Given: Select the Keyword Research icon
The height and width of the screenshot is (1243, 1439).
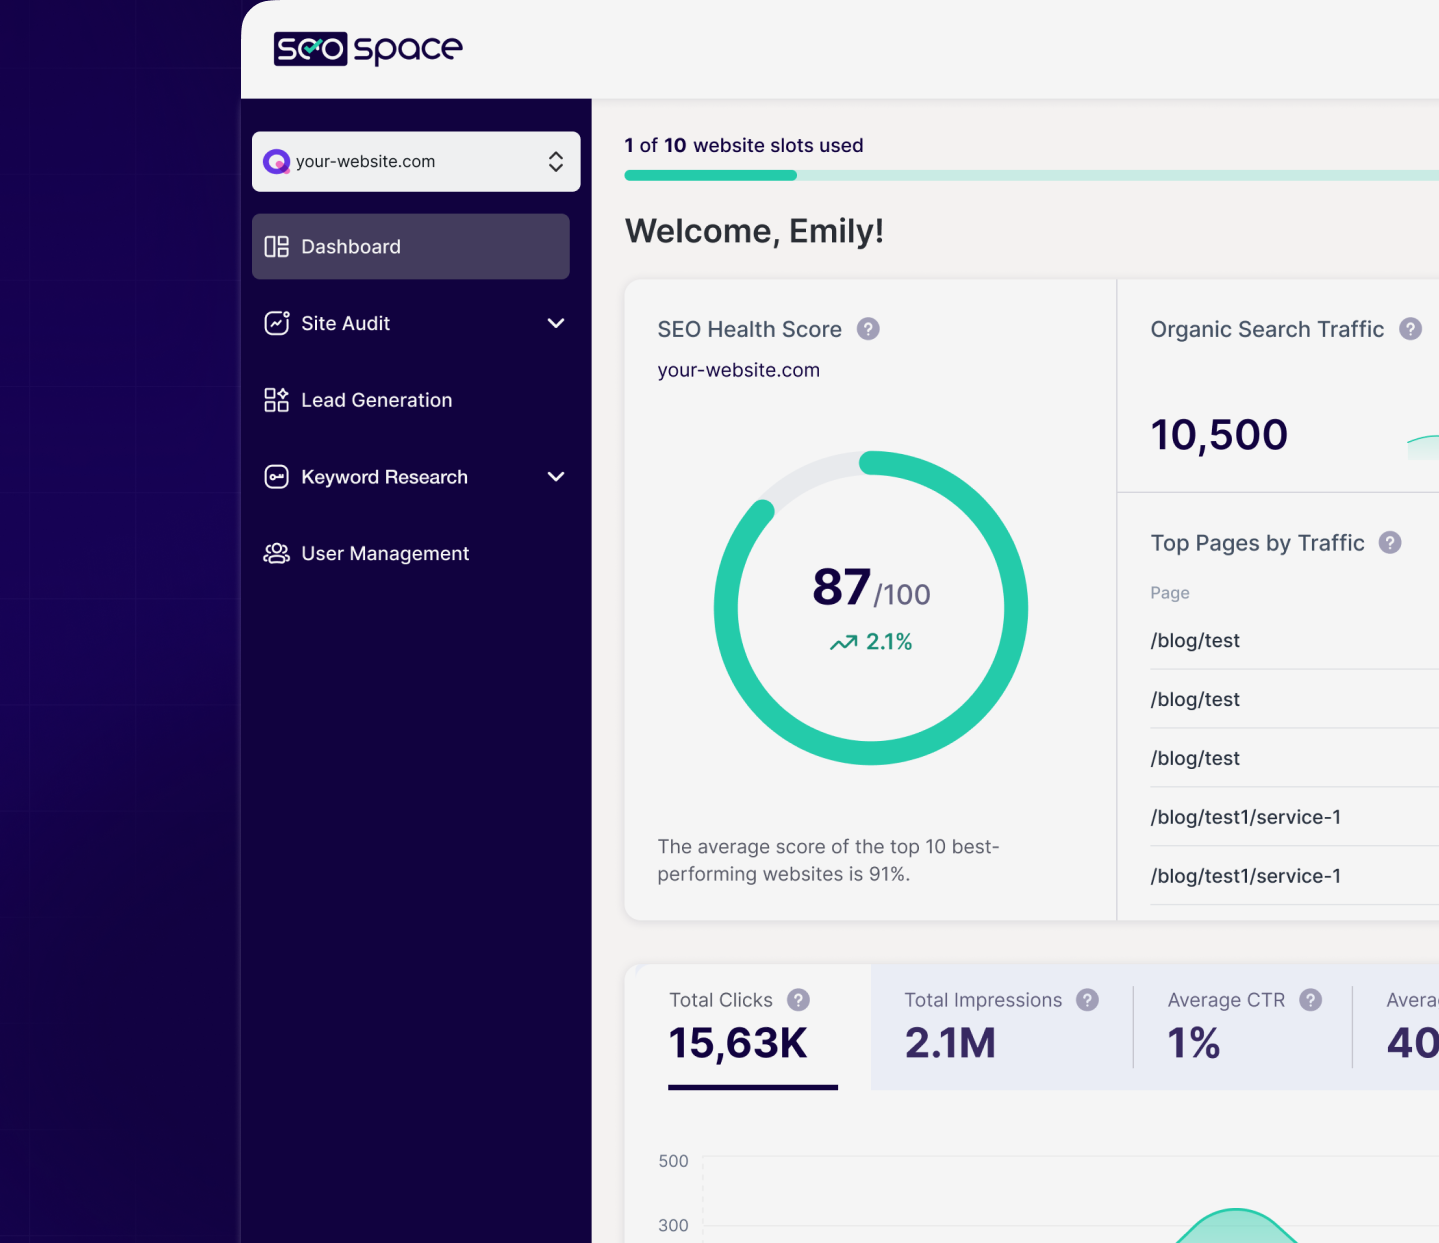Looking at the screenshot, I should (276, 477).
